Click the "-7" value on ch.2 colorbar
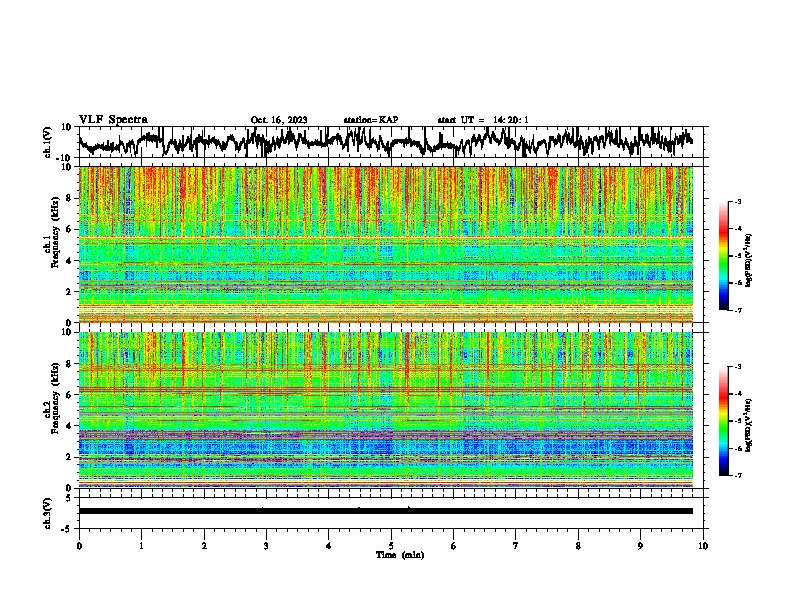 pos(738,475)
